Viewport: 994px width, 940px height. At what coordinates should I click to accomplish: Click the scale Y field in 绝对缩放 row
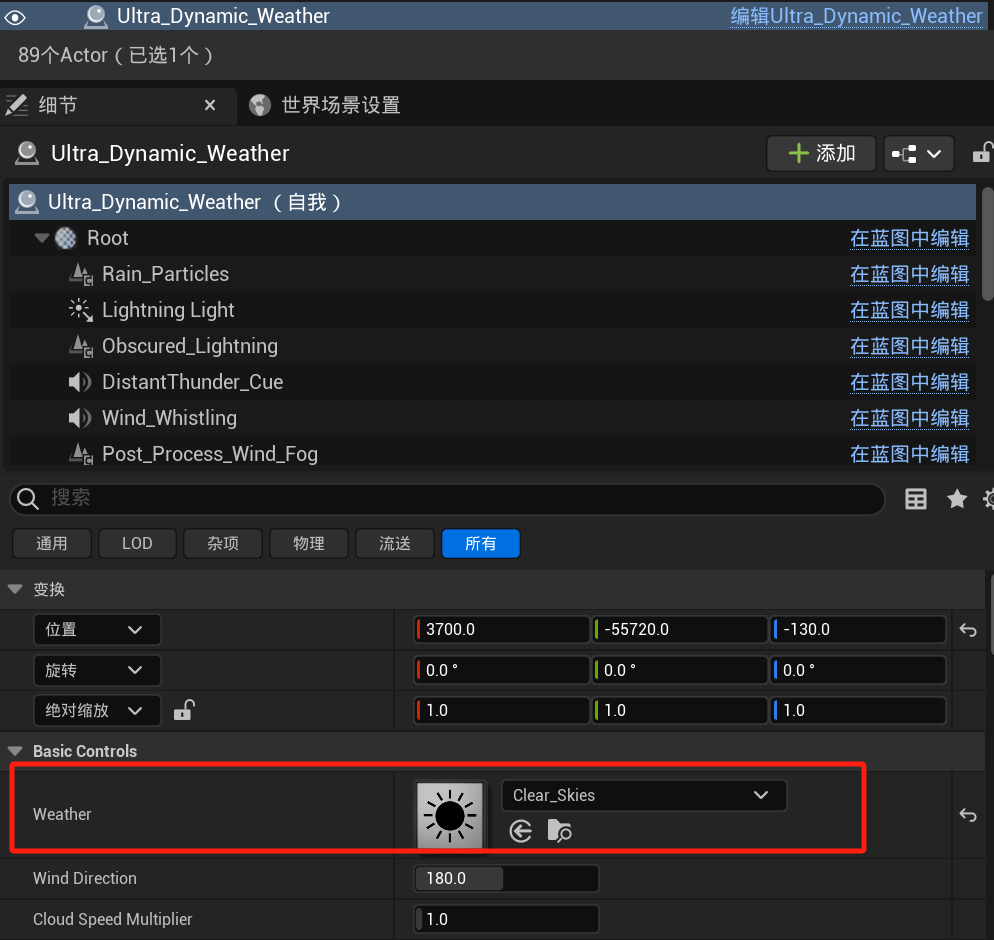(x=680, y=711)
